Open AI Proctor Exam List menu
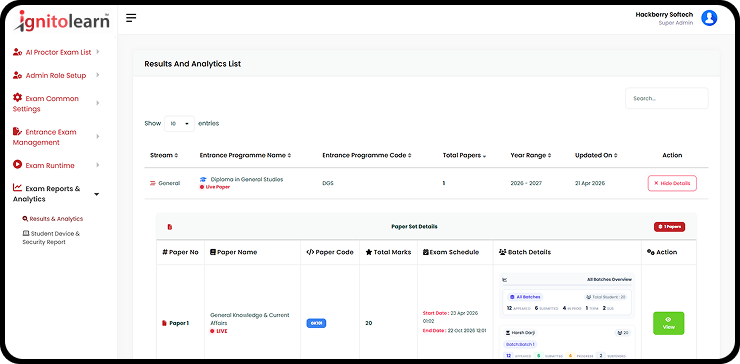The image size is (740, 364). 56,52
